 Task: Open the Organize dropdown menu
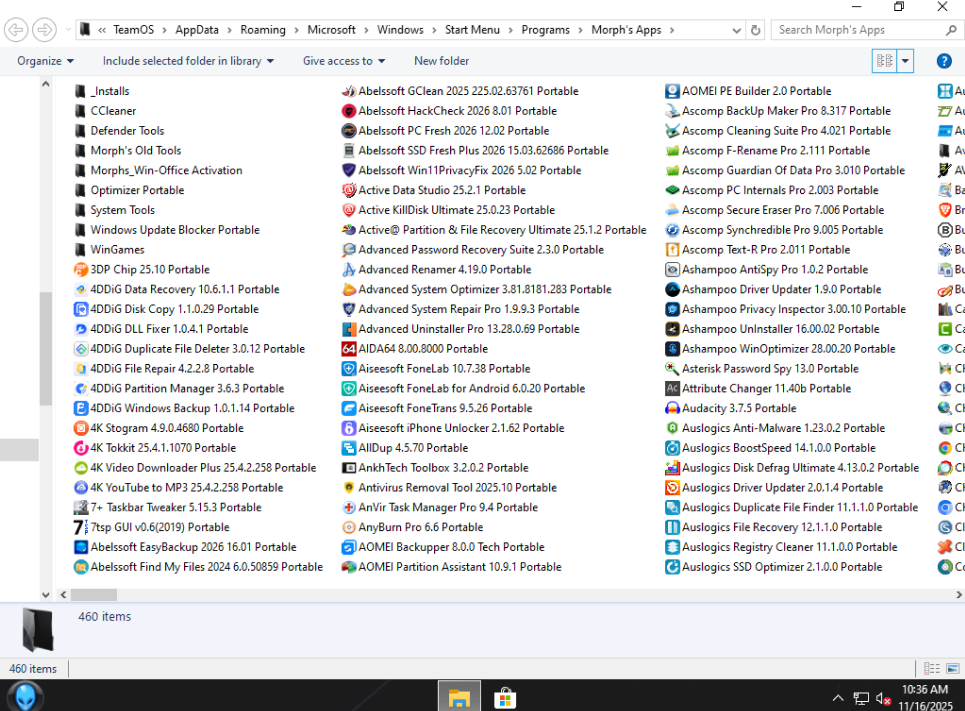(x=46, y=61)
